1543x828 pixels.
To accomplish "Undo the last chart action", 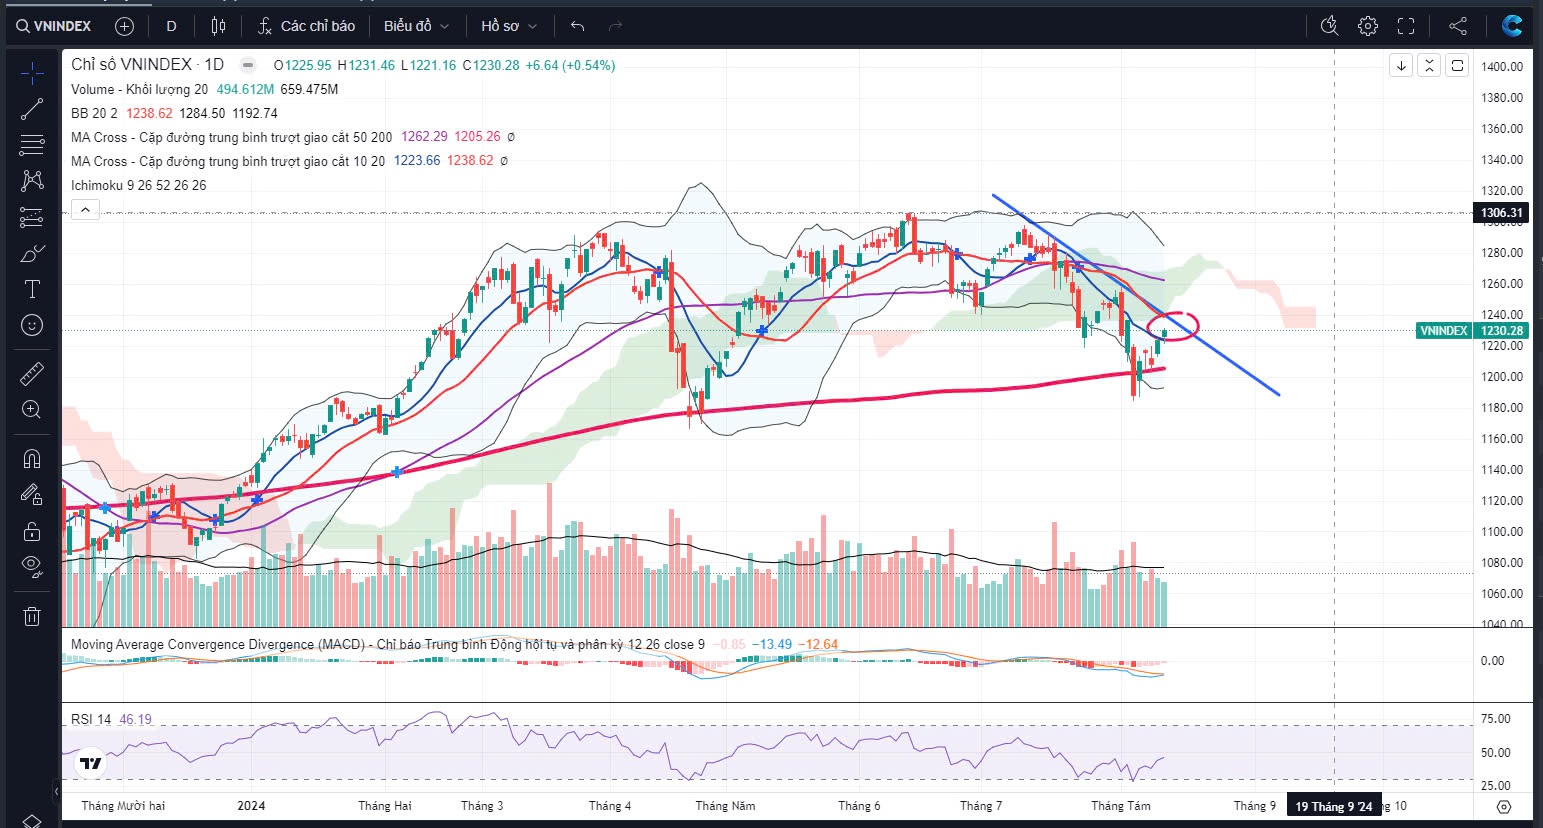I will pyautogui.click(x=577, y=26).
